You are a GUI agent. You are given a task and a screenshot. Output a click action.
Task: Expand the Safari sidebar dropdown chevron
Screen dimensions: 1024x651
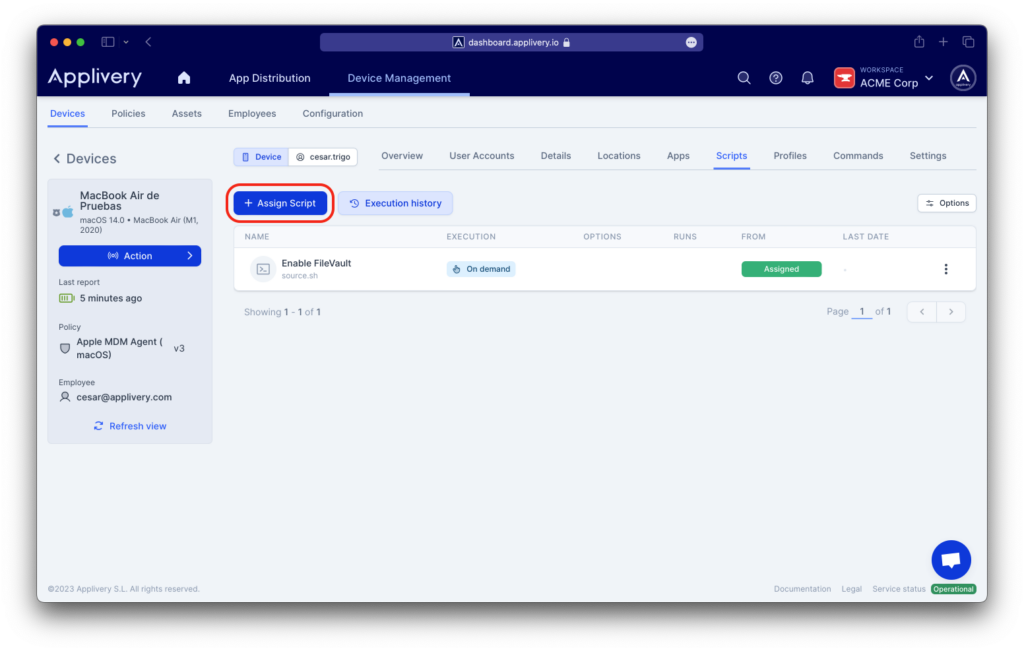pyautogui.click(x=126, y=42)
